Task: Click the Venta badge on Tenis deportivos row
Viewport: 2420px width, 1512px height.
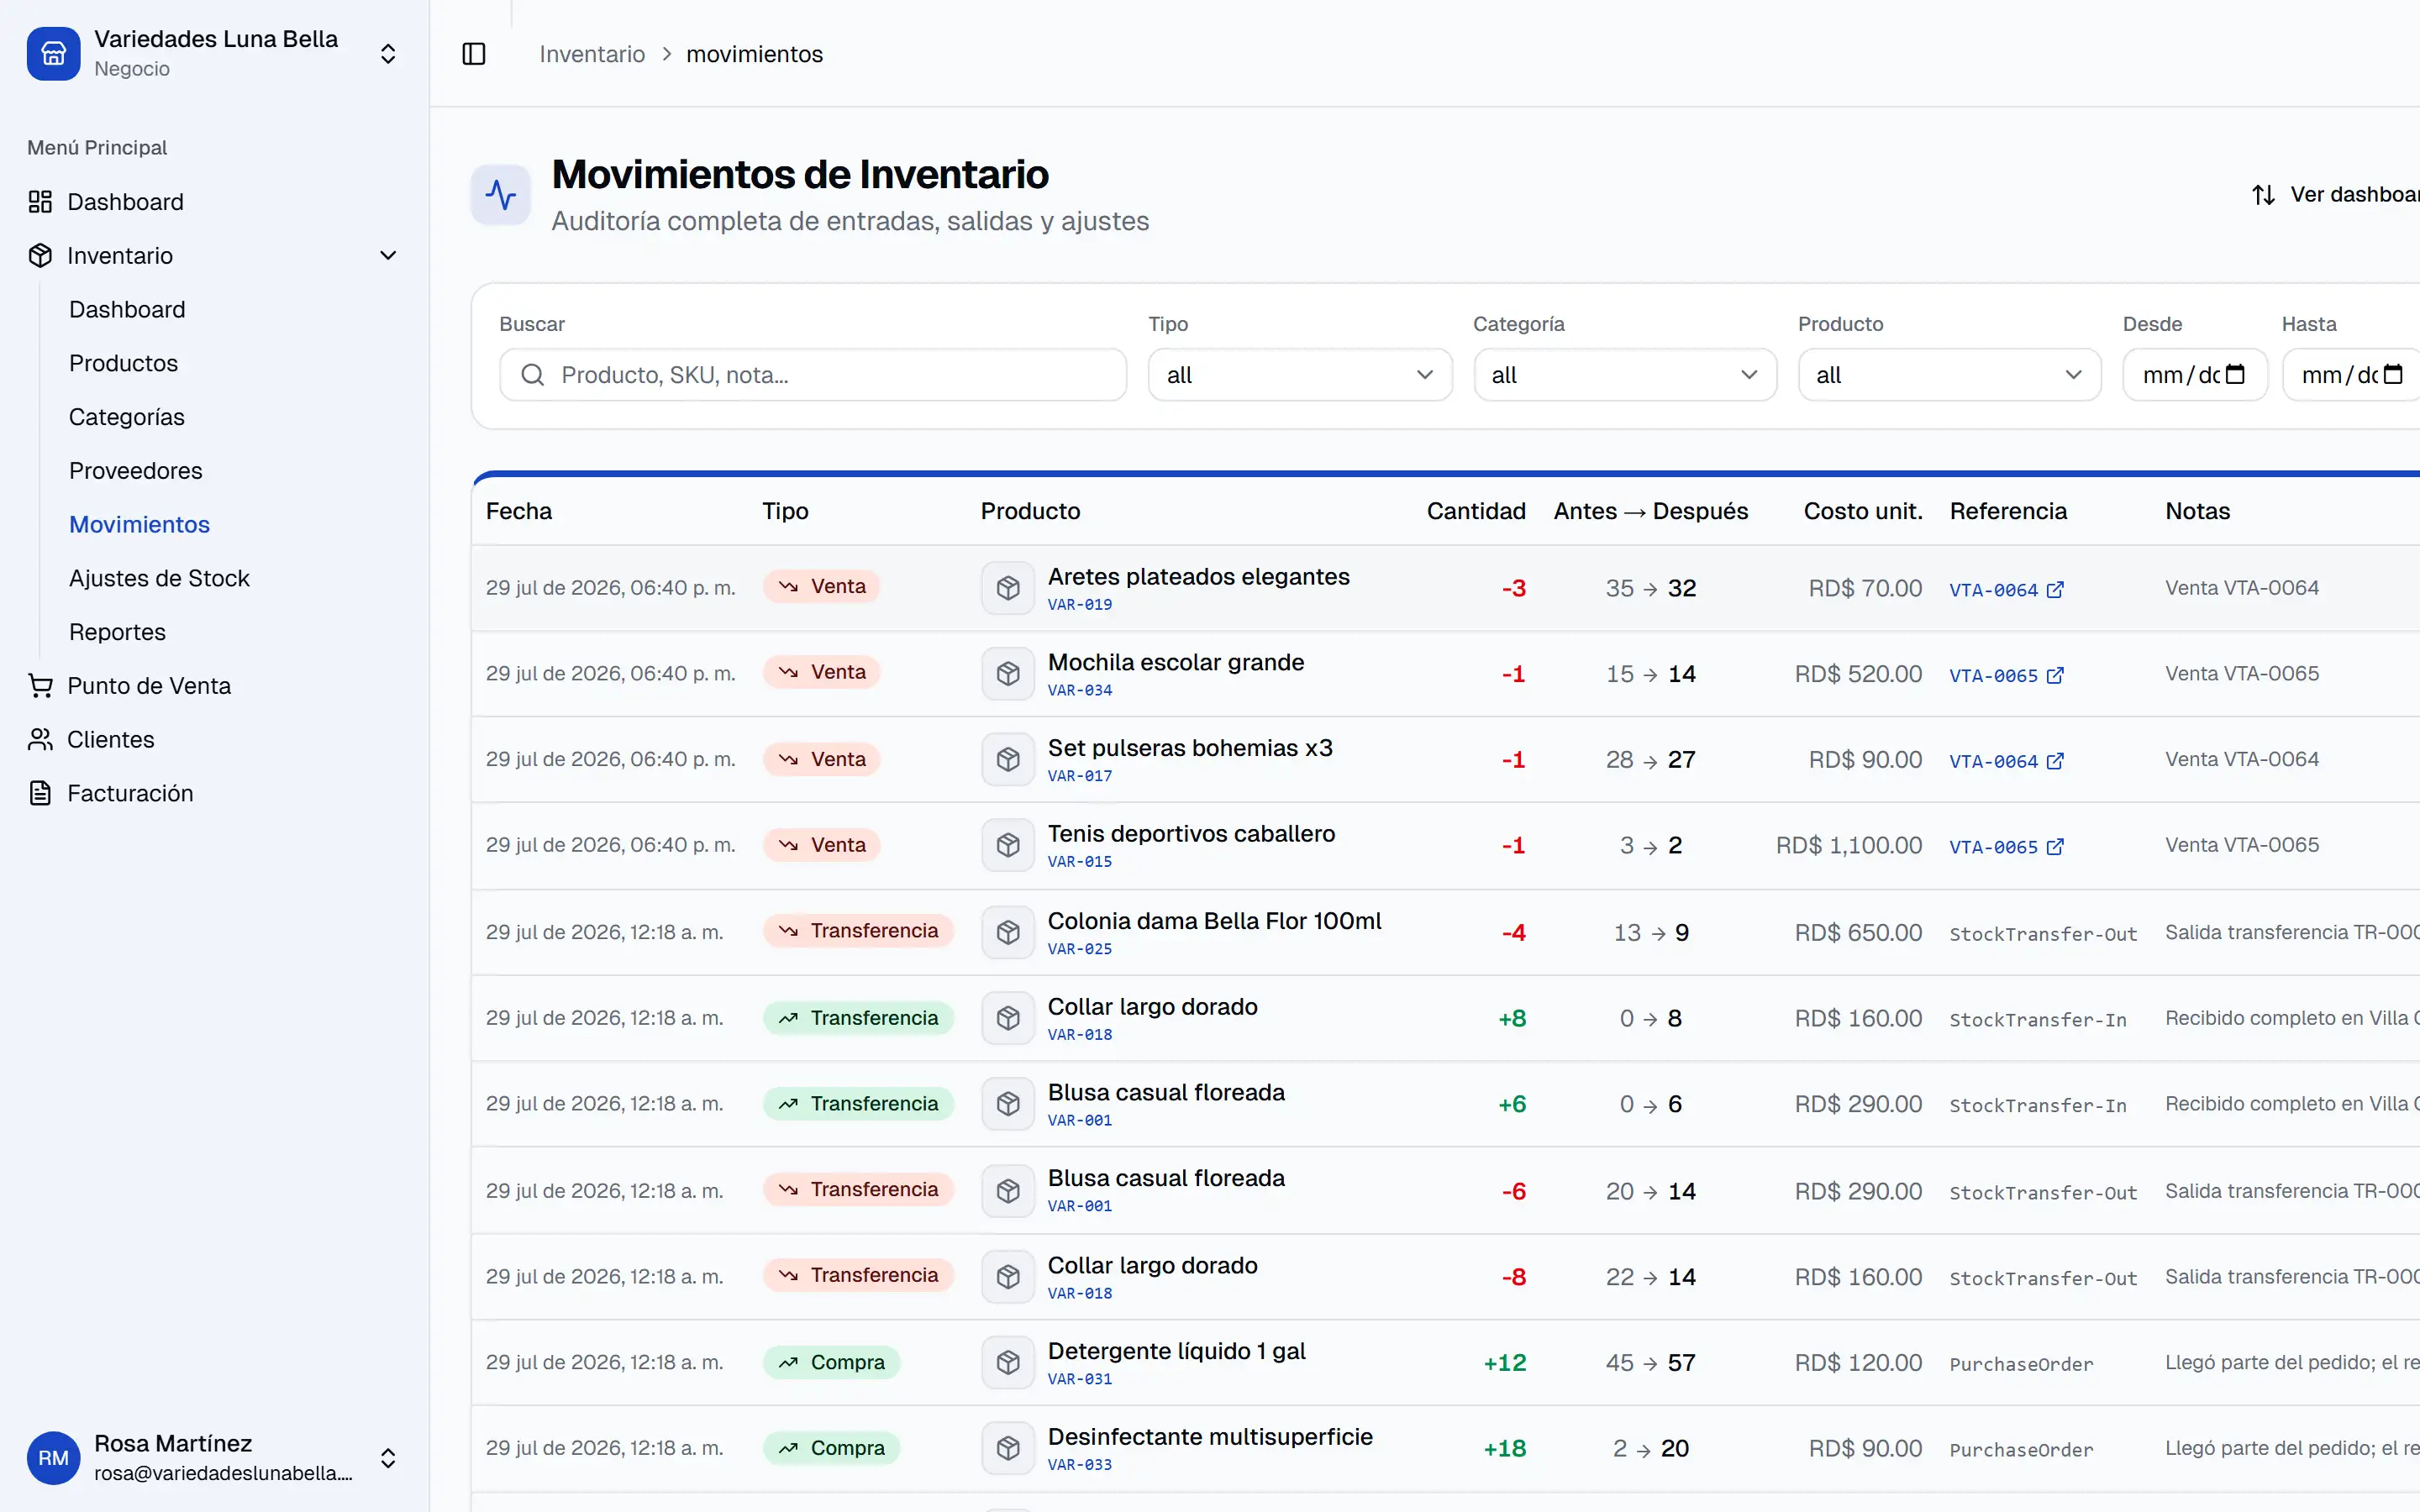Action: coord(821,845)
